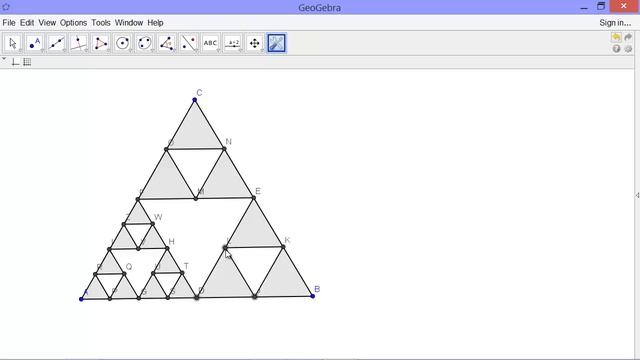The image size is (640, 360).
Task: Select point C at the triangle apex
Action: coord(195,100)
